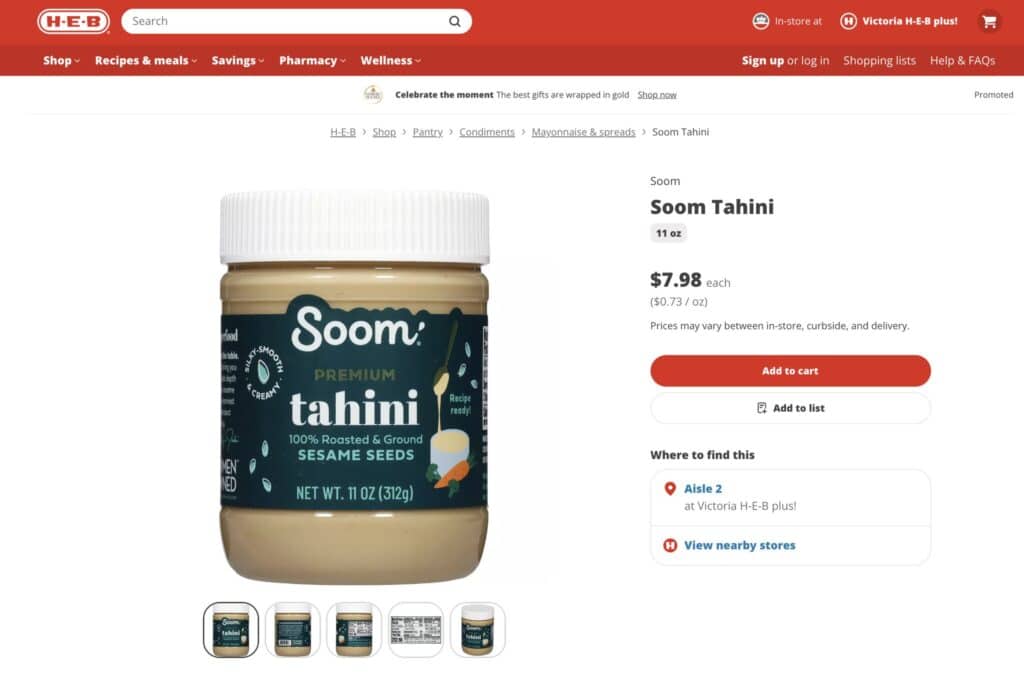Click the search magnifier icon
The image size is (1024, 676).
(455, 22)
